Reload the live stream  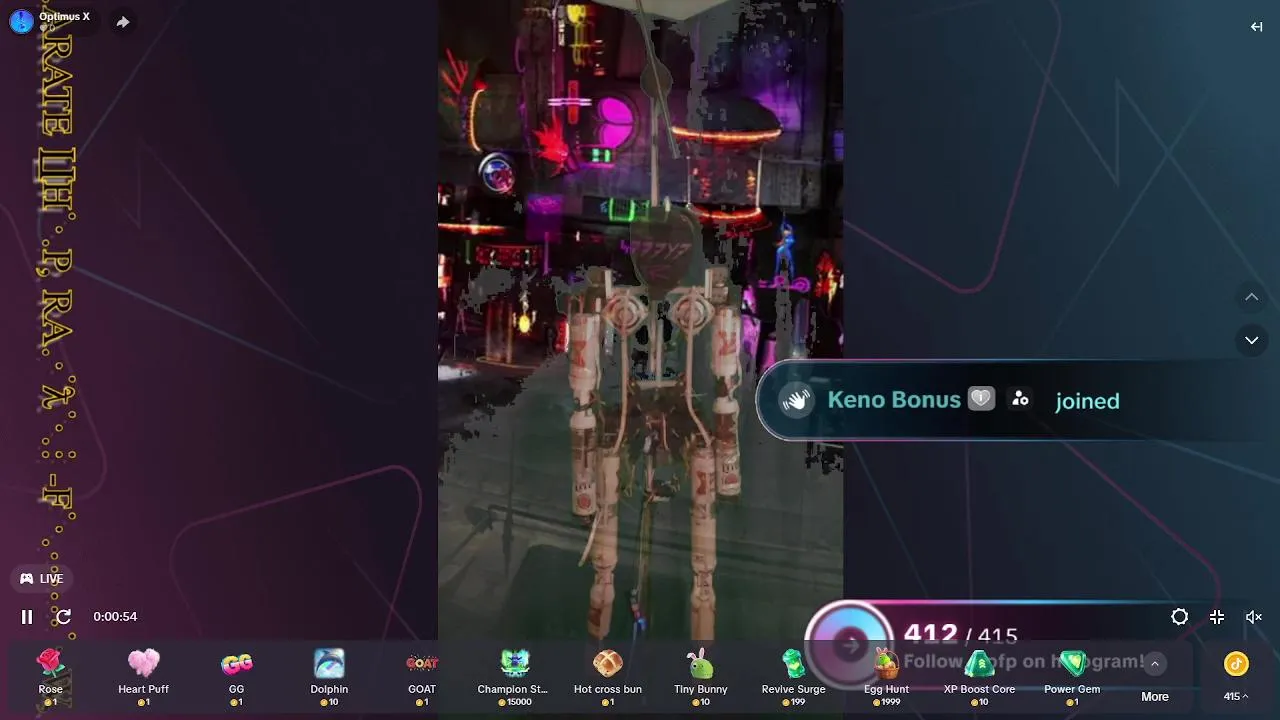pyautogui.click(x=63, y=617)
